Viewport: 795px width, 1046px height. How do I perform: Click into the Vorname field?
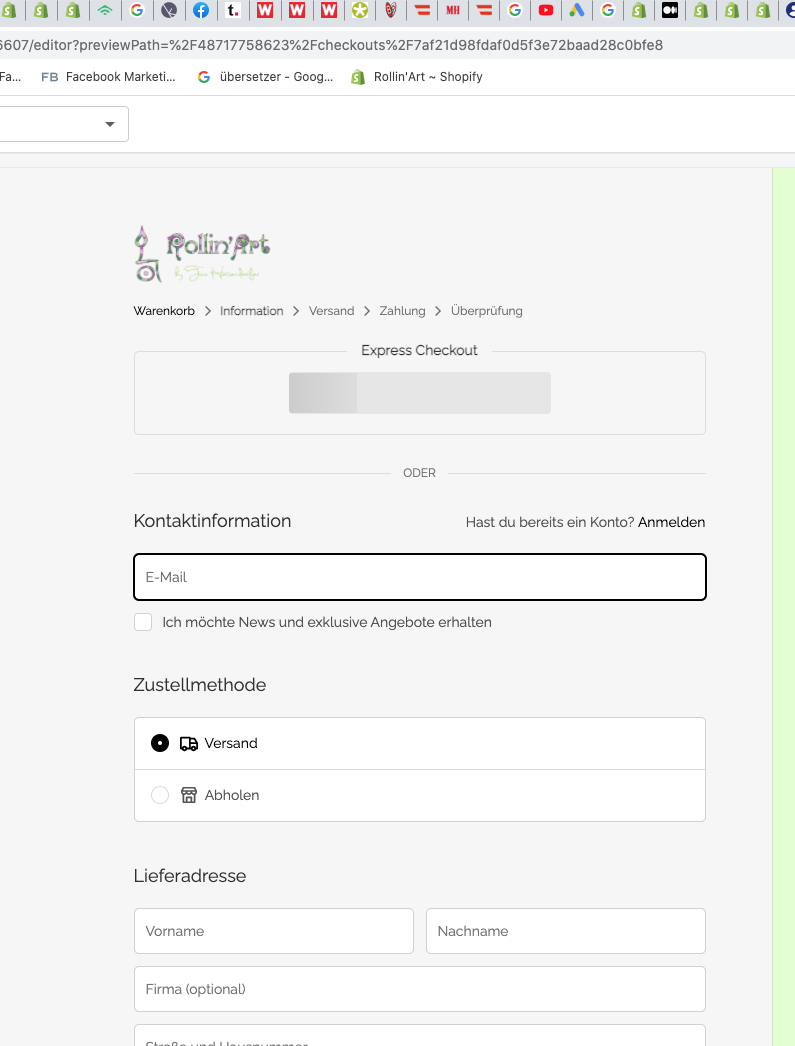click(x=273, y=931)
